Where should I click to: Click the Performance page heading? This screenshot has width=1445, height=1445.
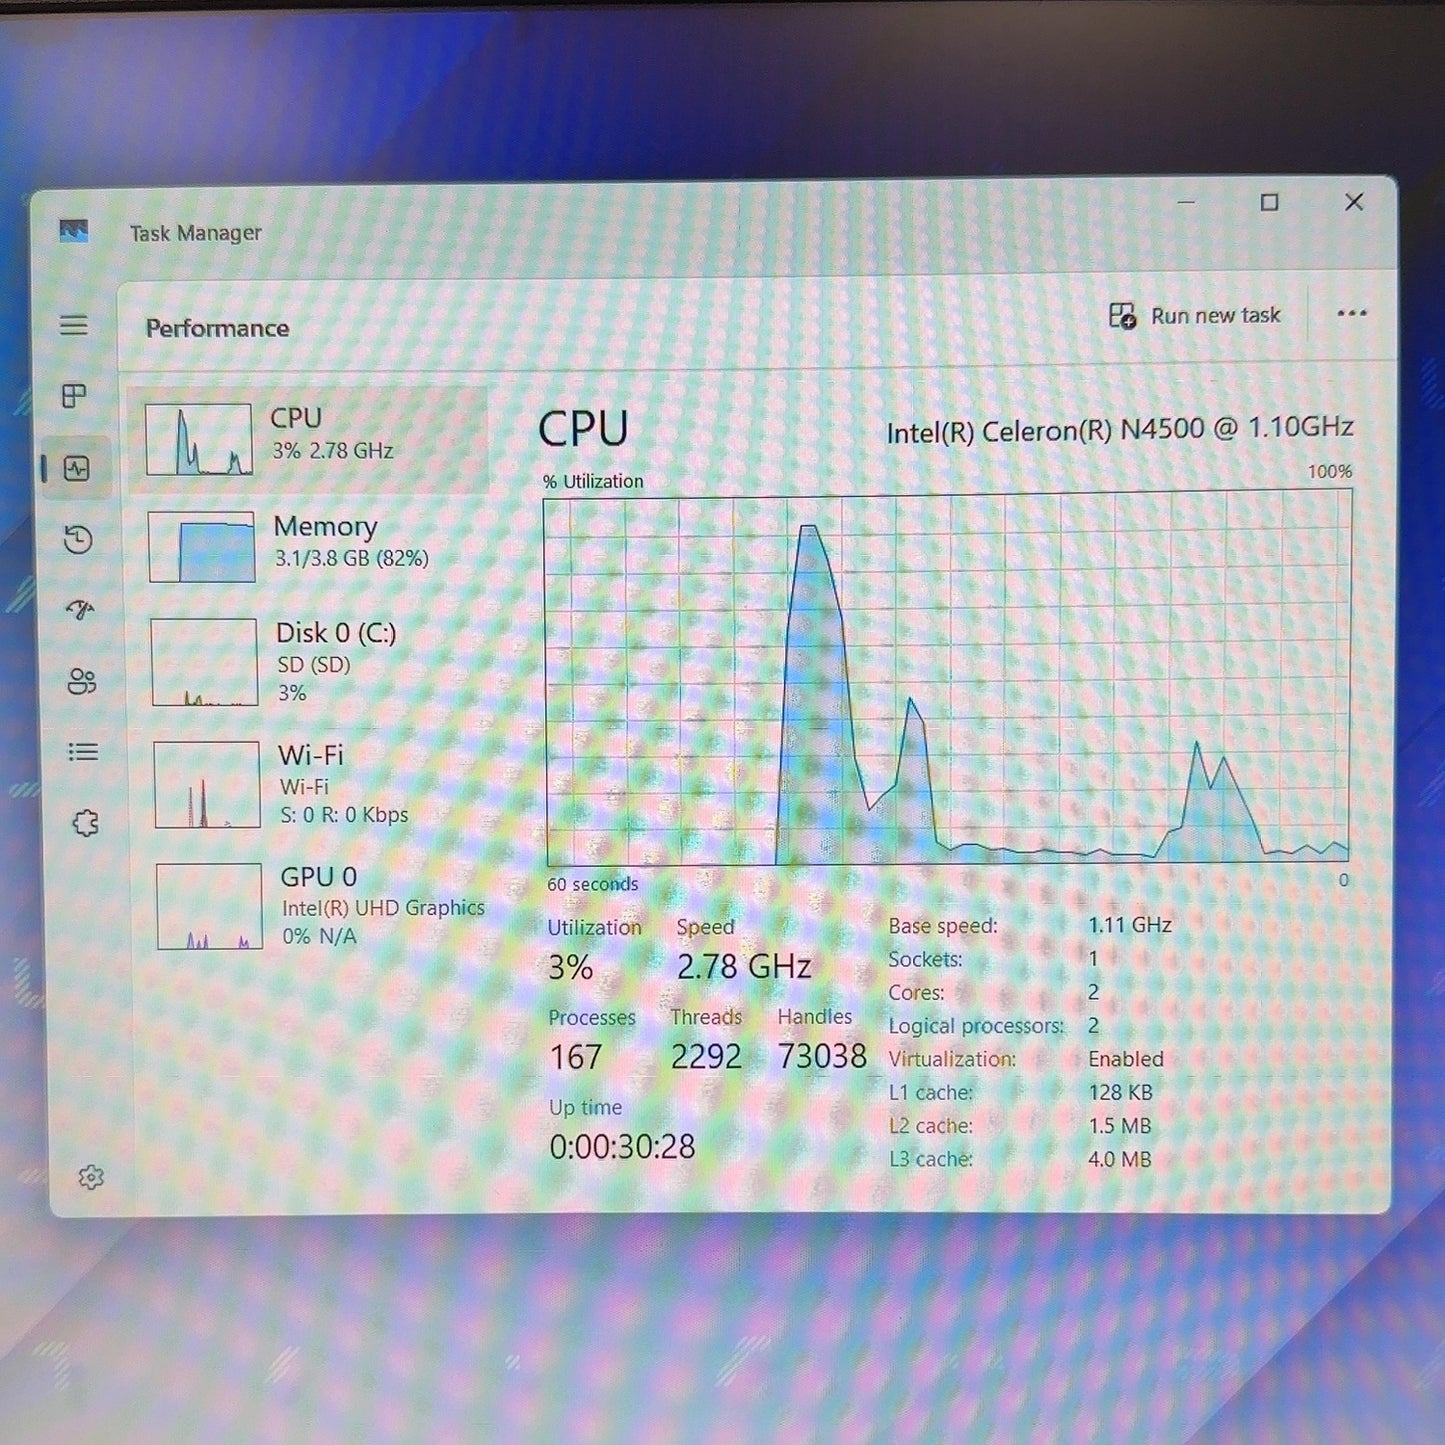tap(217, 328)
